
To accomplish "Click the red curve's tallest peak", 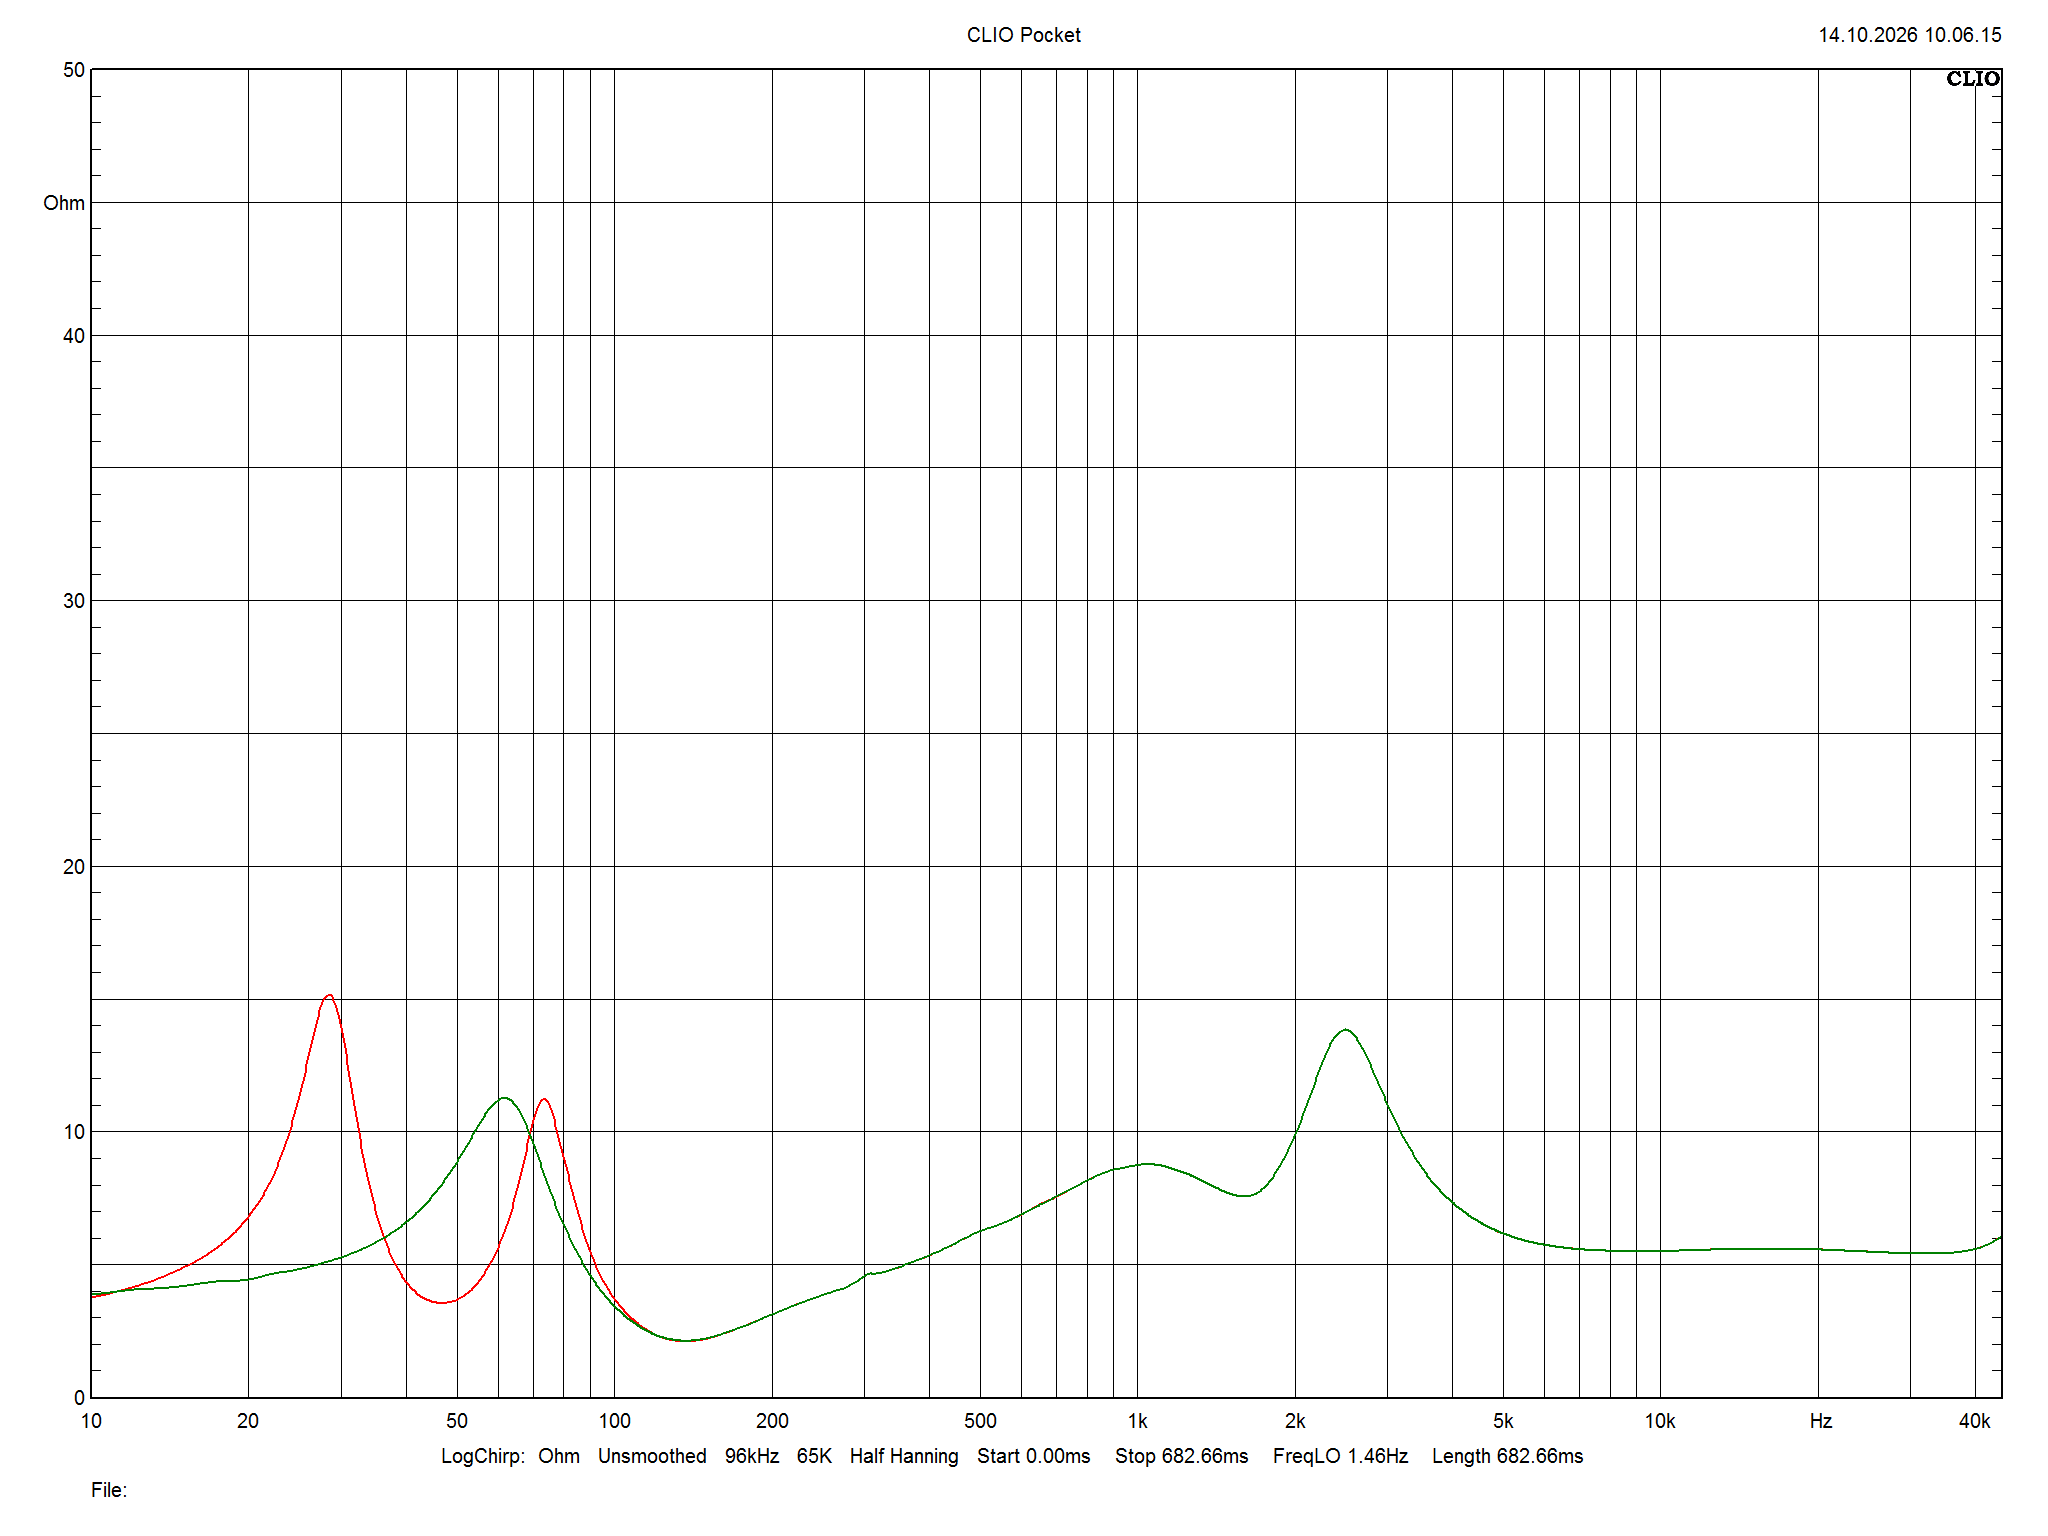I will (x=329, y=996).
